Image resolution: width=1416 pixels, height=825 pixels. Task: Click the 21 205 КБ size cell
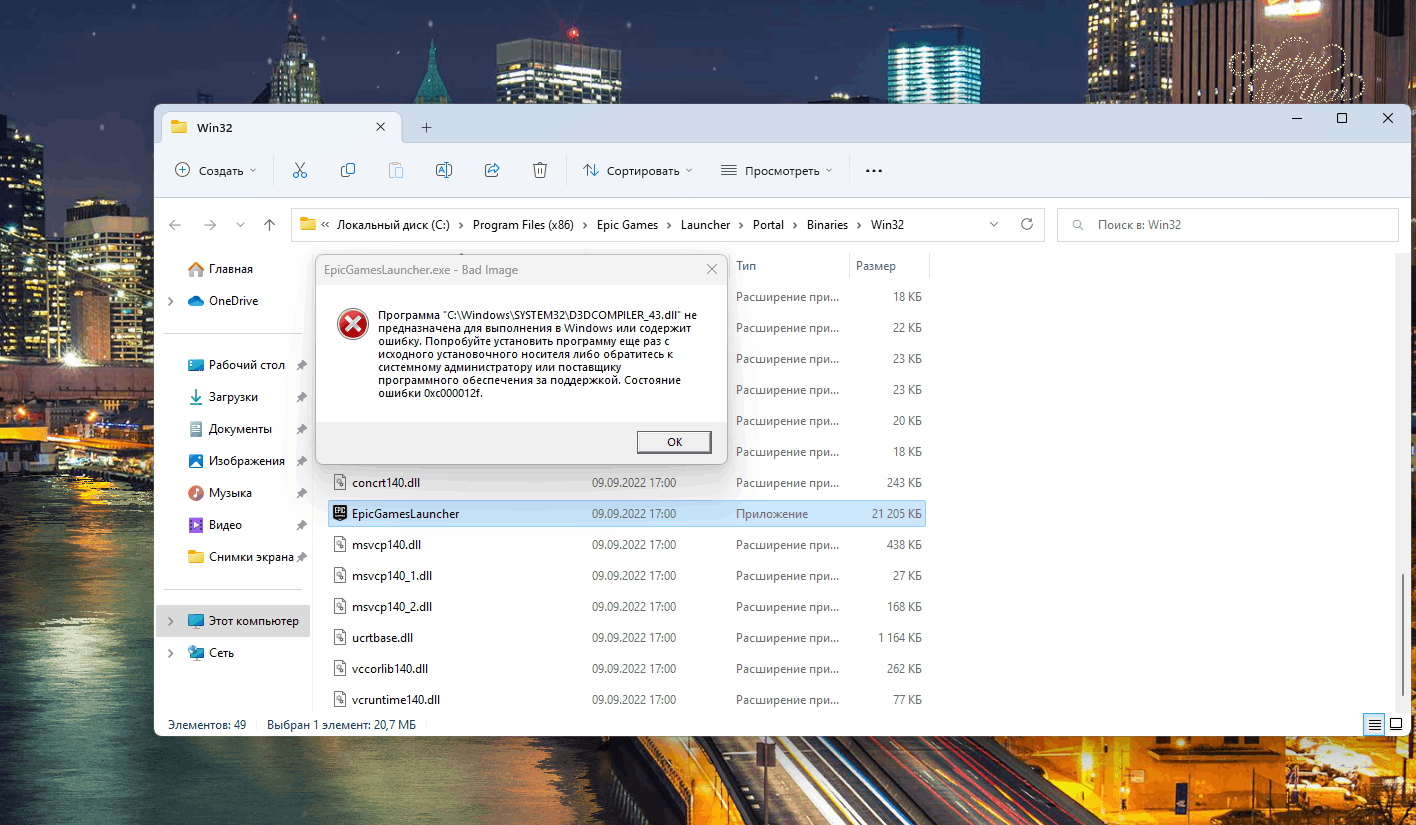pos(896,514)
